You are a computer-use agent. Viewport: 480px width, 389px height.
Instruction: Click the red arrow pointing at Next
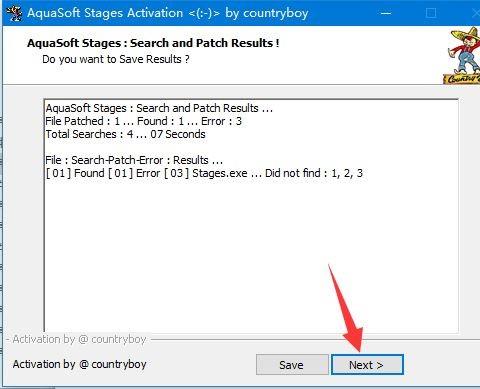[x=347, y=308]
